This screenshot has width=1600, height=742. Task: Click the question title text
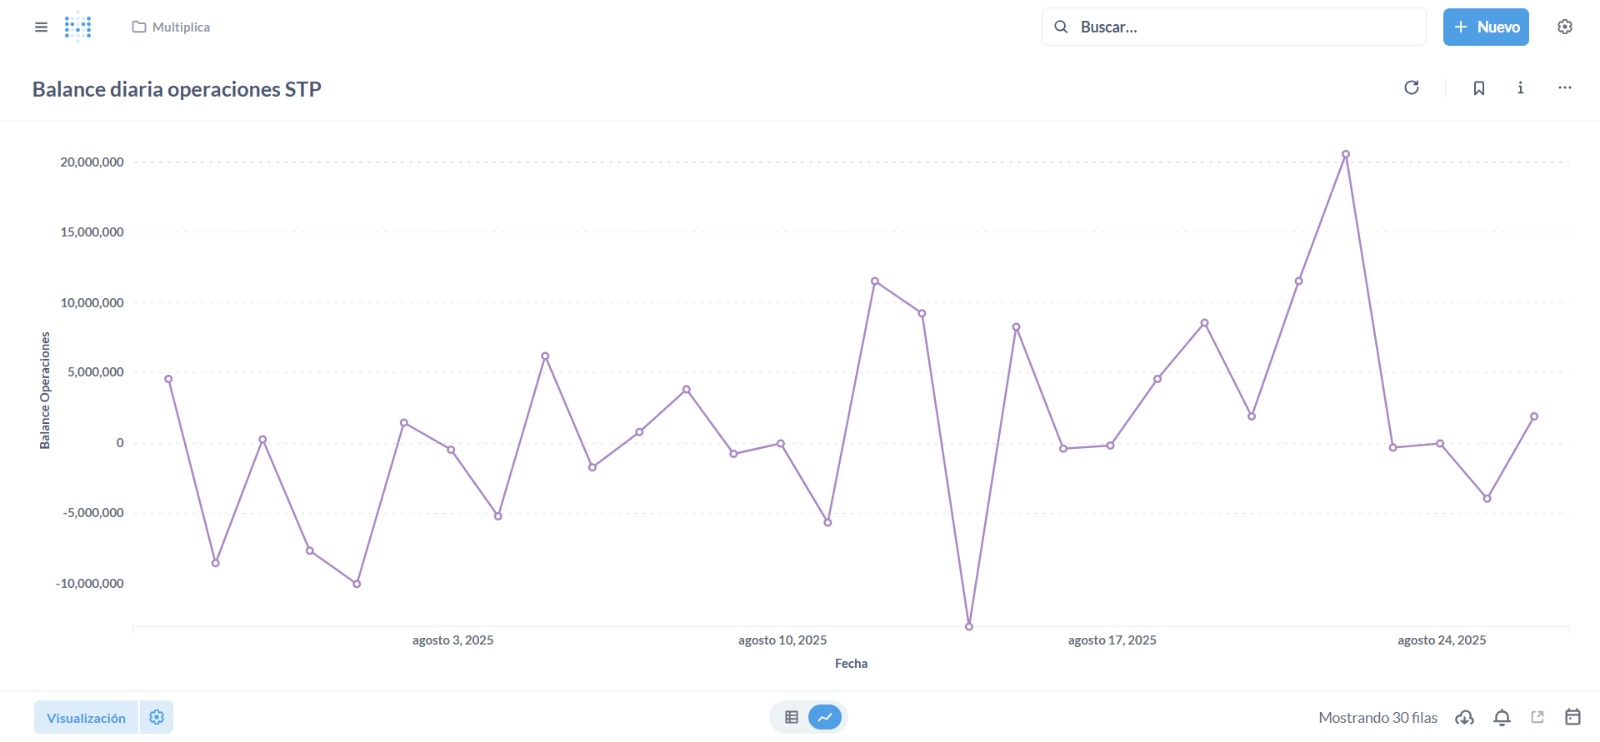pos(177,89)
